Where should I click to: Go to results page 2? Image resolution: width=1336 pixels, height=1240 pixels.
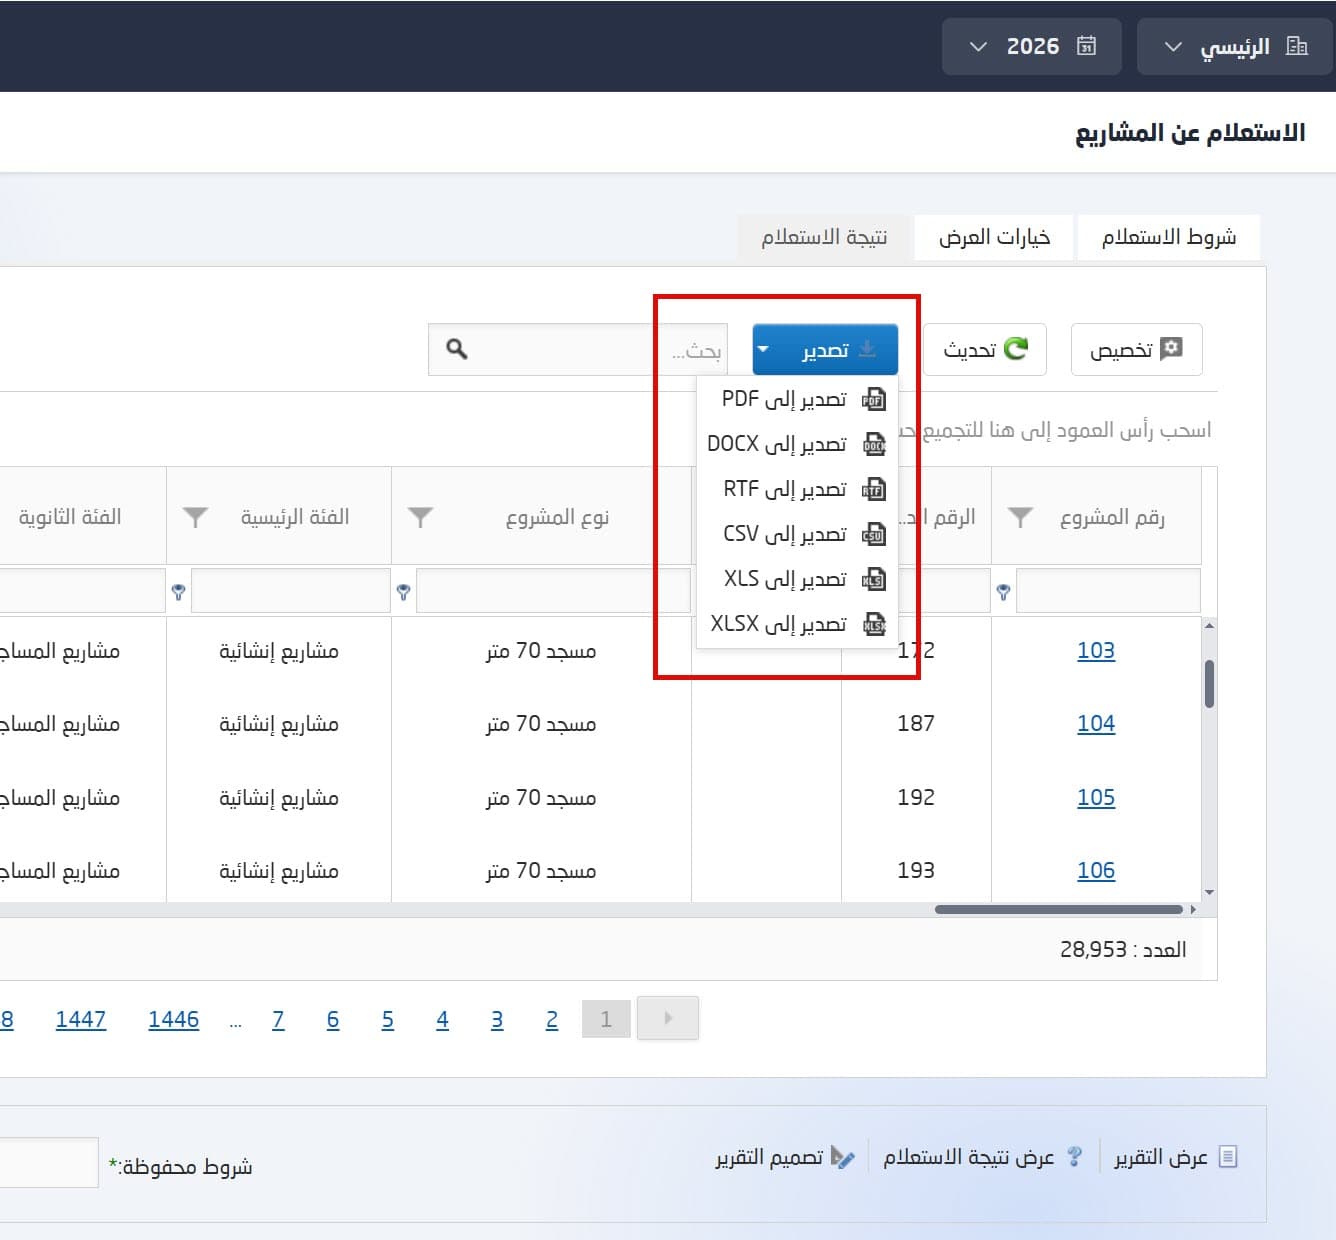tap(552, 1019)
